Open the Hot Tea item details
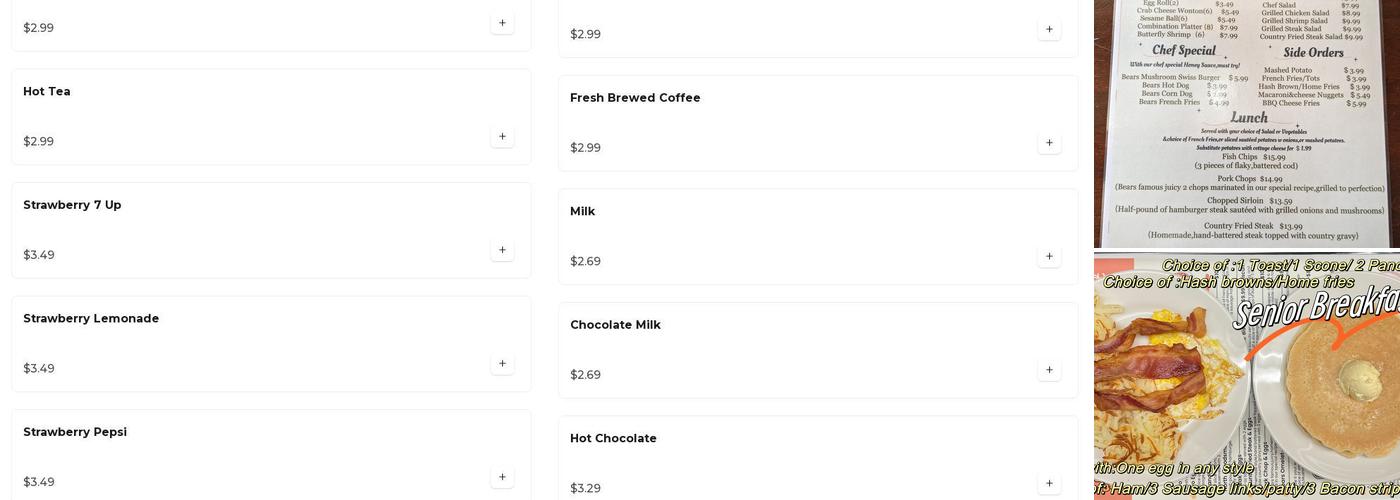Image resolution: width=1400 pixels, height=500 pixels. (x=47, y=92)
